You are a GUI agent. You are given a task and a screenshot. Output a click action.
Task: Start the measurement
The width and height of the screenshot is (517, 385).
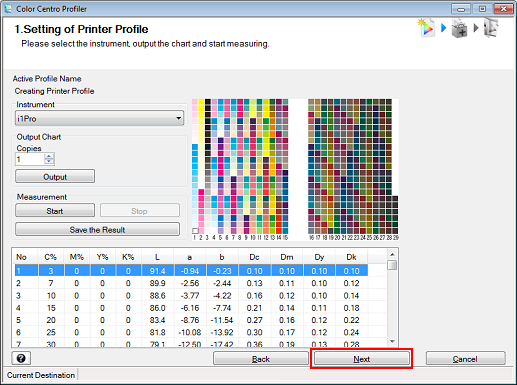click(55, 211)
